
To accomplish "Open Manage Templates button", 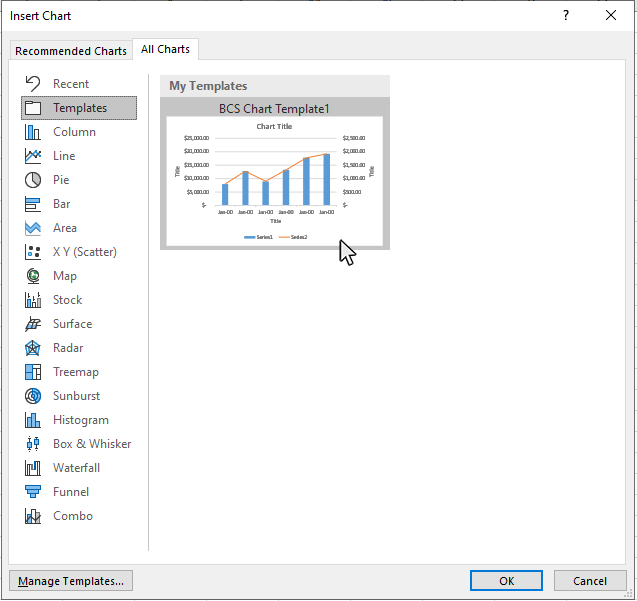I will [71, 581].
